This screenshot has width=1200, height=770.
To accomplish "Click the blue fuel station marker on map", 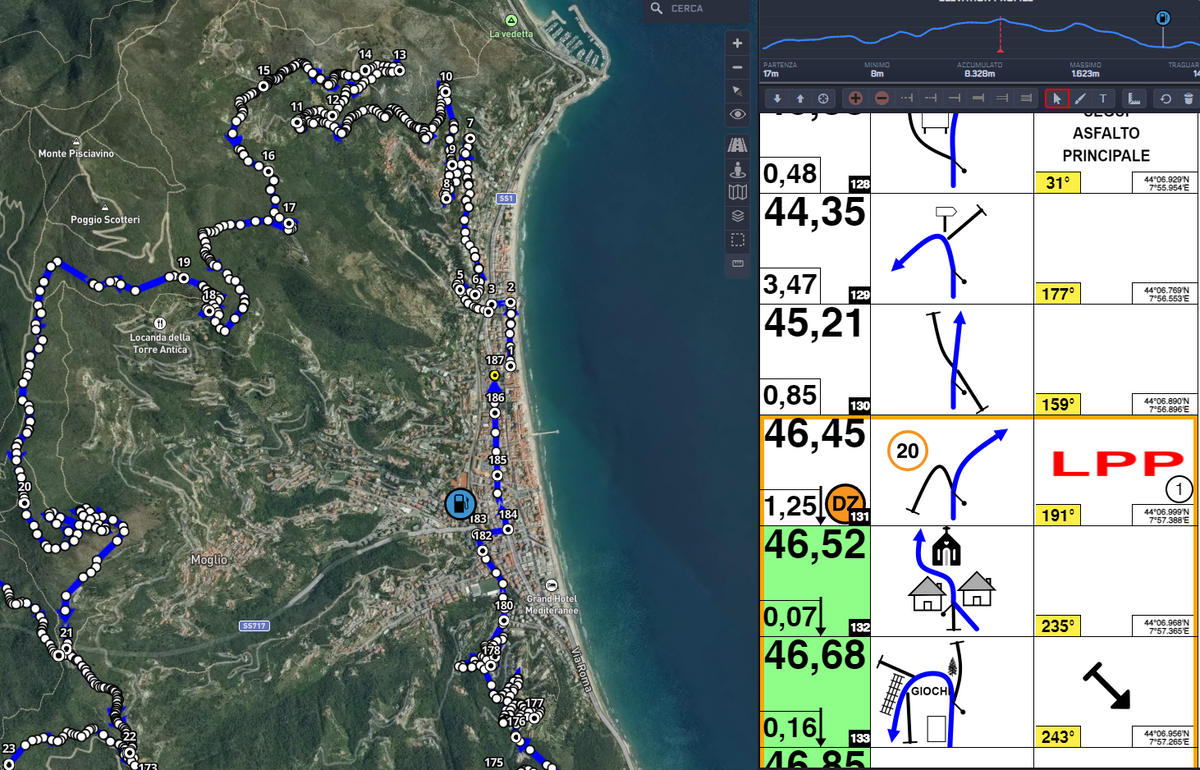I will point(459,503).
